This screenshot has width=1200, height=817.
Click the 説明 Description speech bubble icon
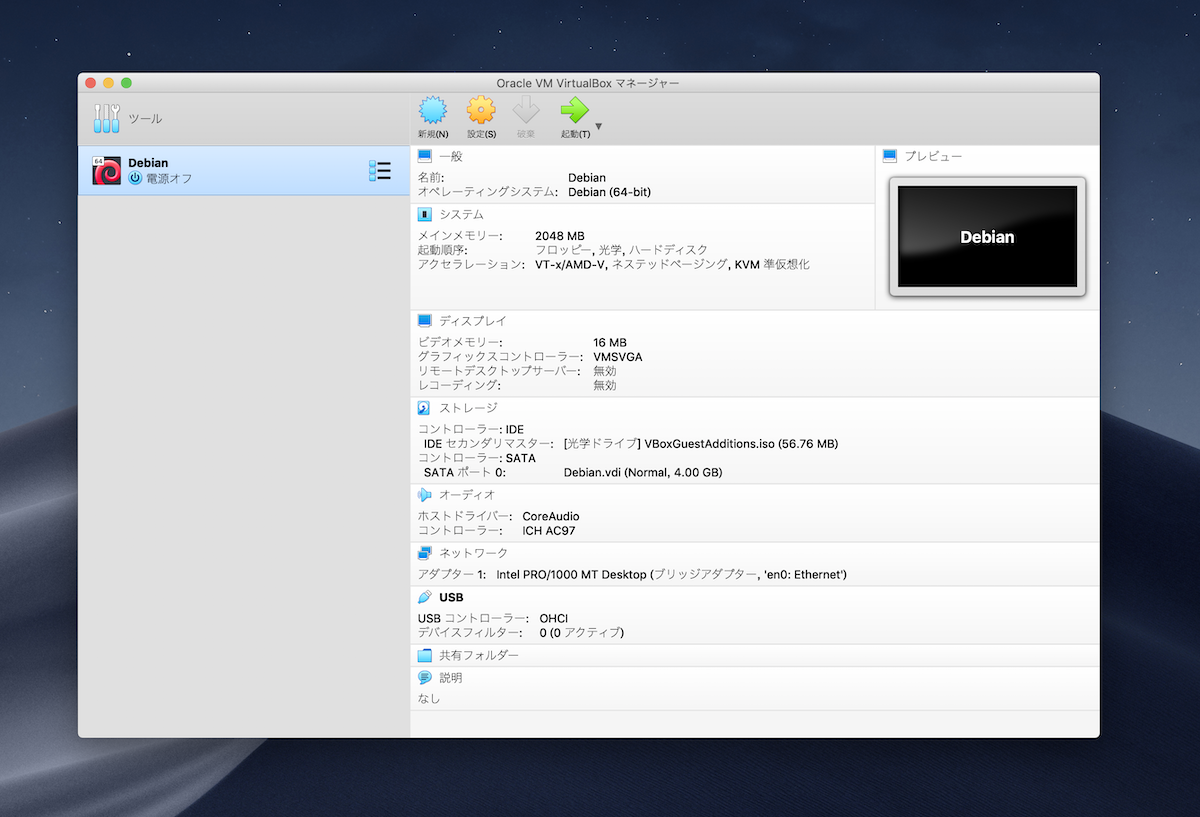(425, 677)
